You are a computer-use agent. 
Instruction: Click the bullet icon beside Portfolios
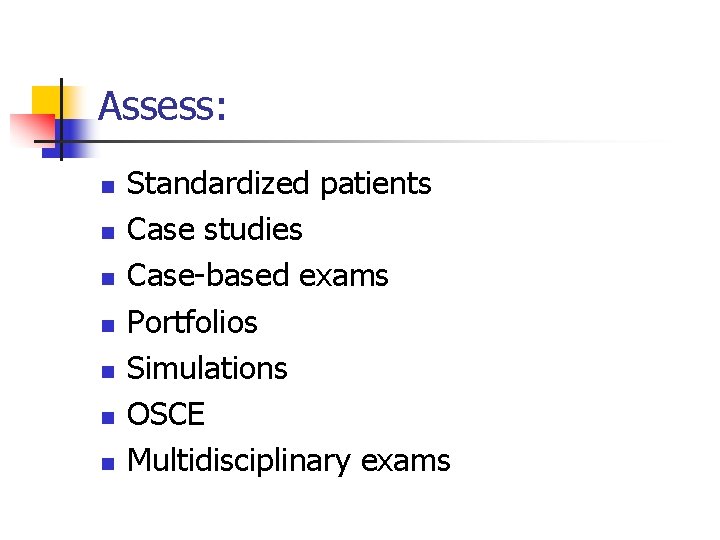click(x=107, y=325)
